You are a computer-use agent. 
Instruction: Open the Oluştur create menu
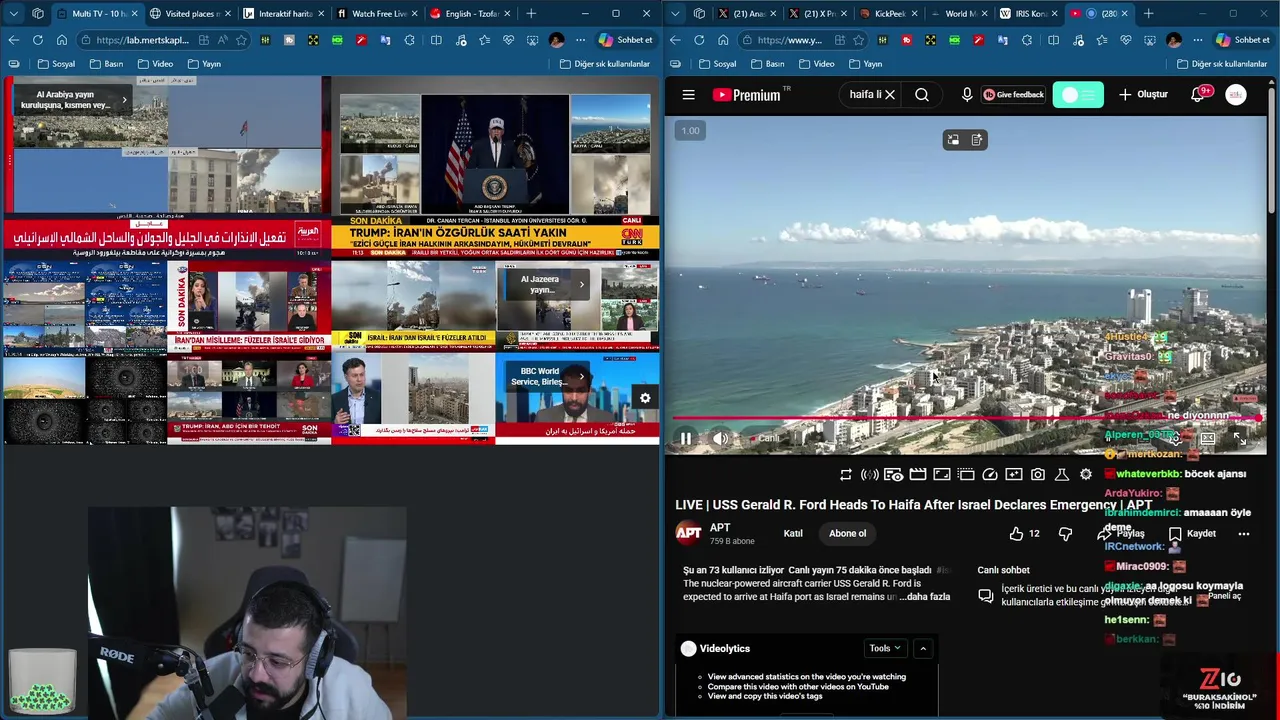pyautogui.click(x=1143, y=95)
